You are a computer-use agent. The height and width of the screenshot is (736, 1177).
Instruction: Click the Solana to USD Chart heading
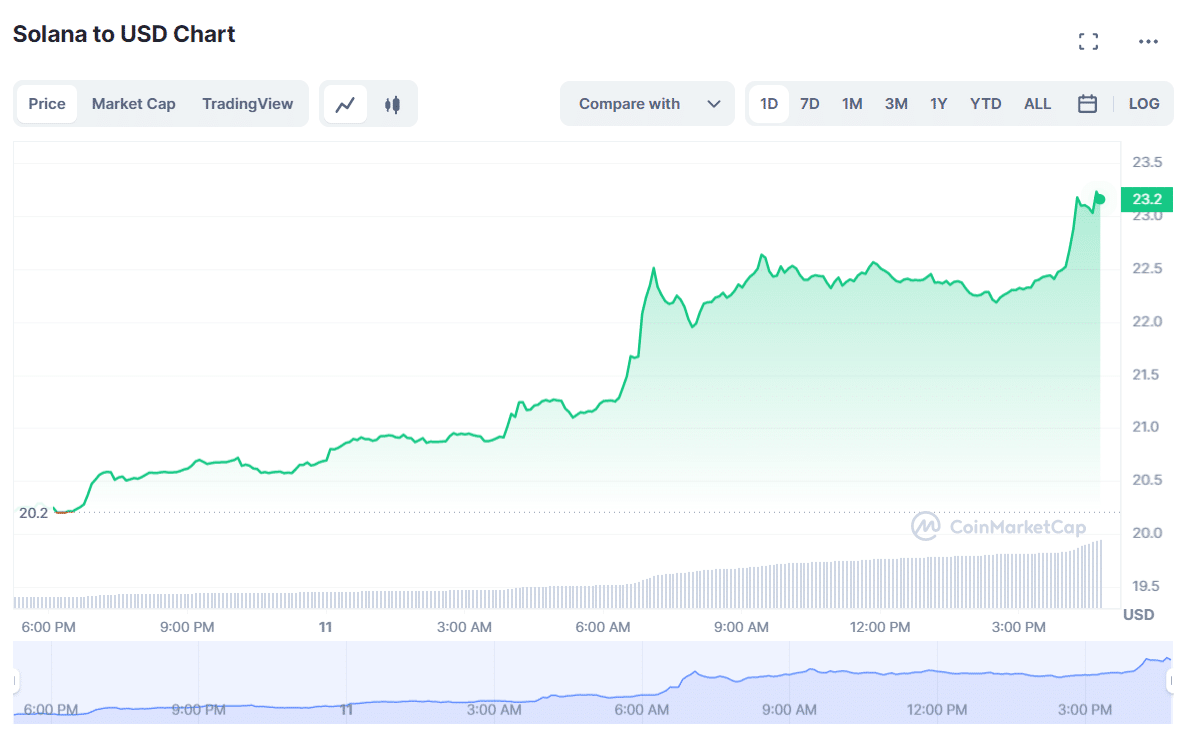click(124, 35)
